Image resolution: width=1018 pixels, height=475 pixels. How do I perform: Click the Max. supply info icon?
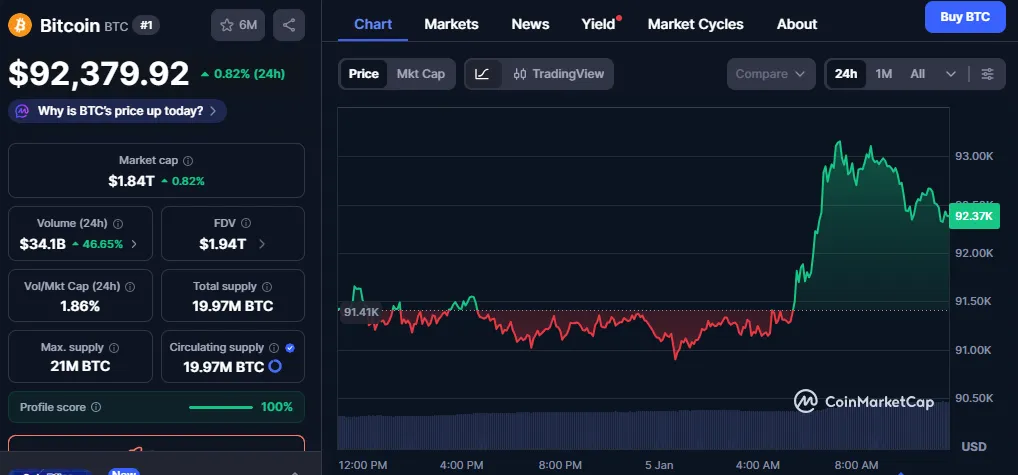point(114,348)
